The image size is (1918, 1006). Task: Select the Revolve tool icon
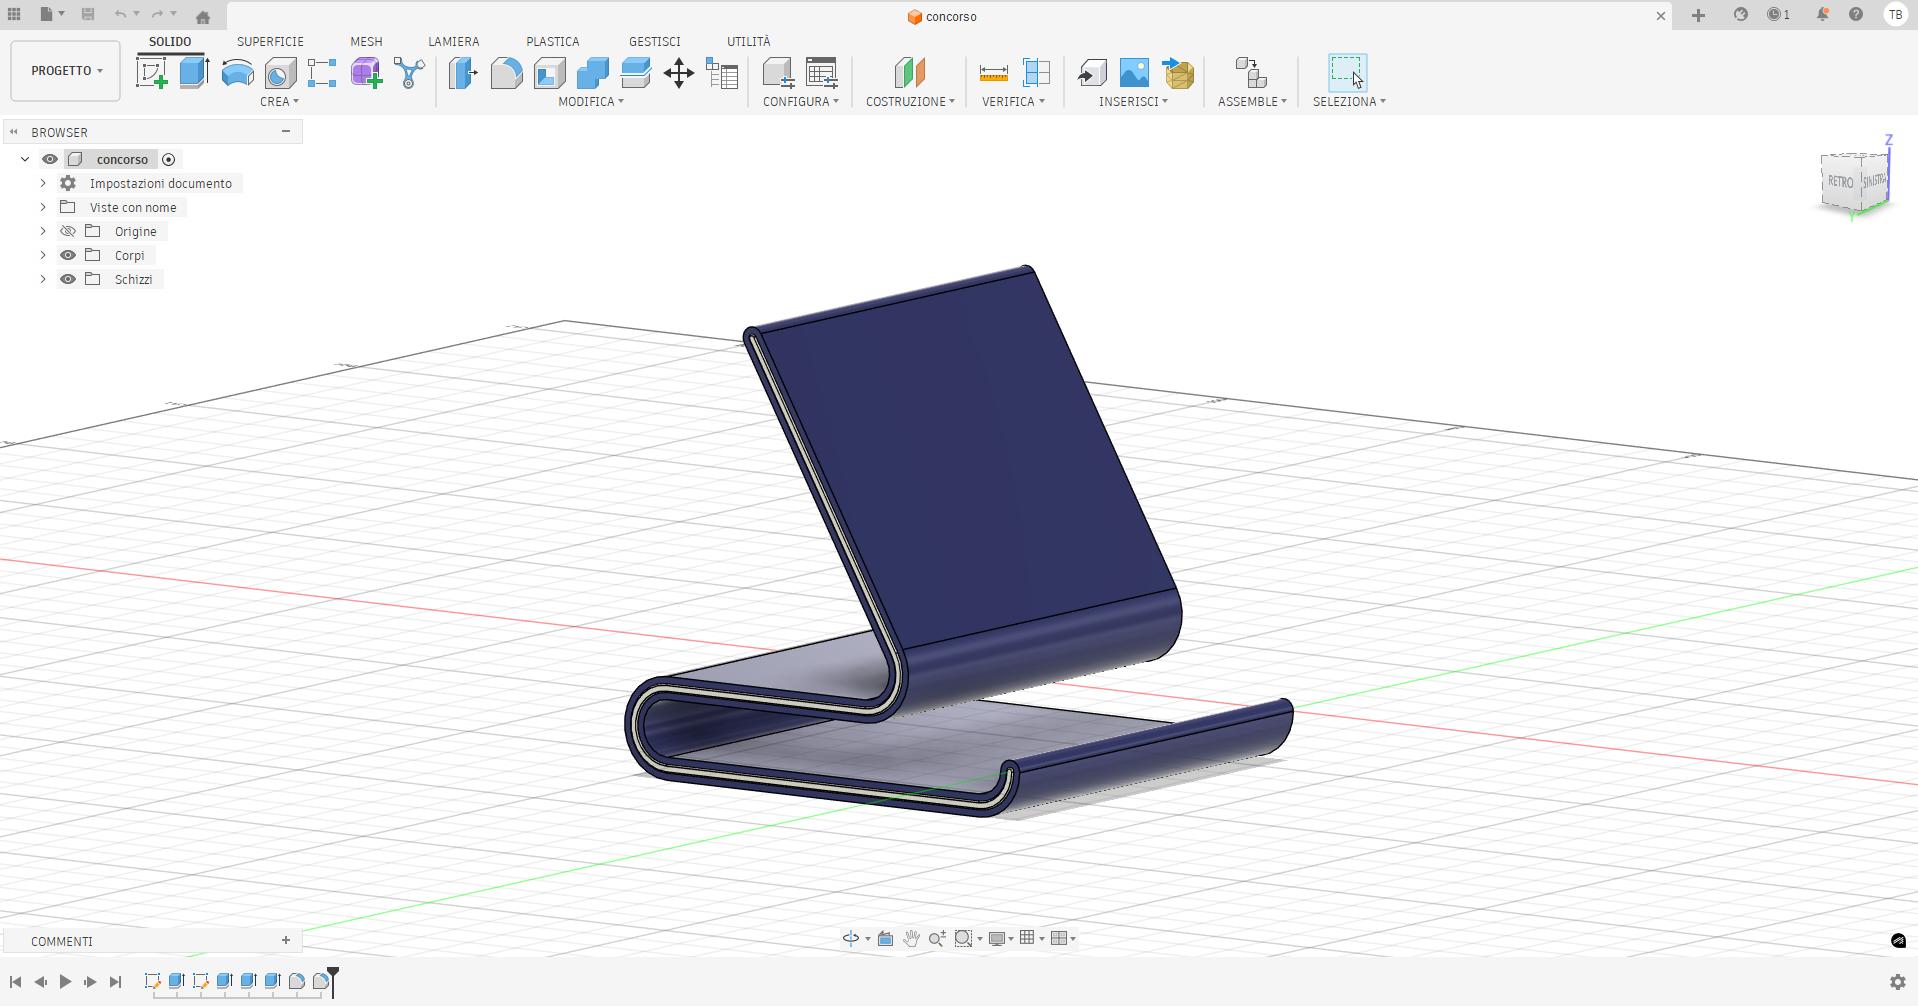click(237, 73)
